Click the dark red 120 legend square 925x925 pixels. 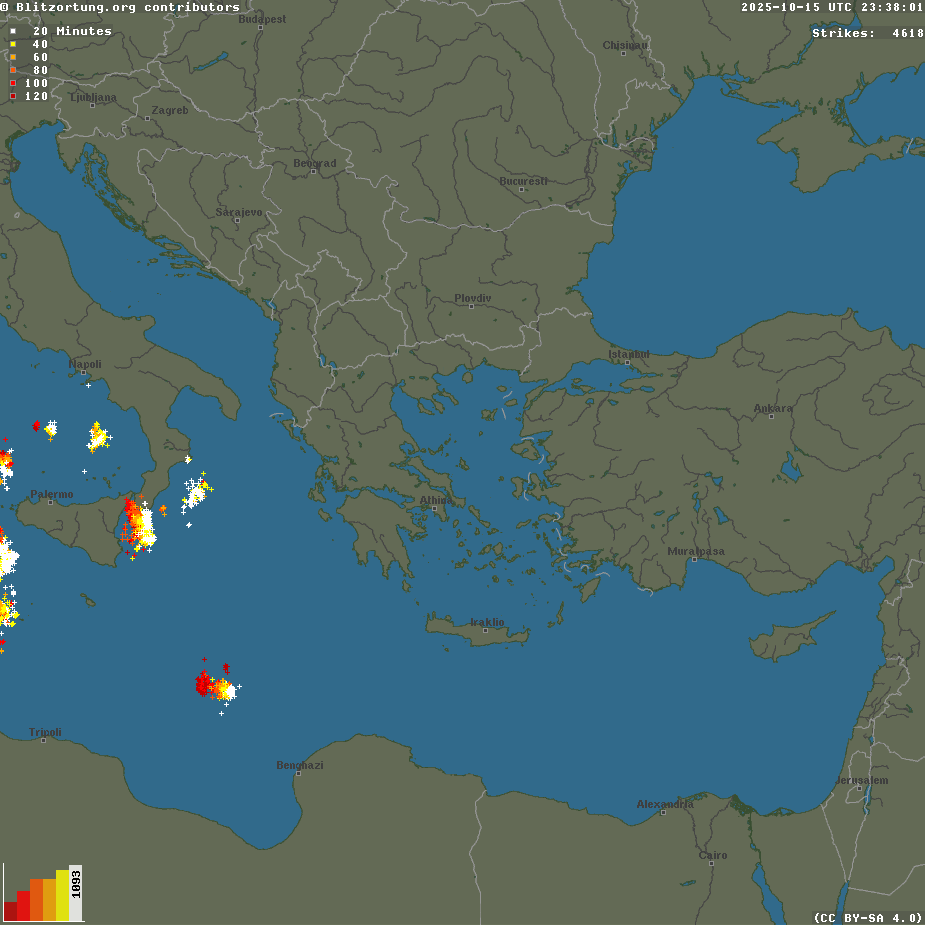(13, 96)
